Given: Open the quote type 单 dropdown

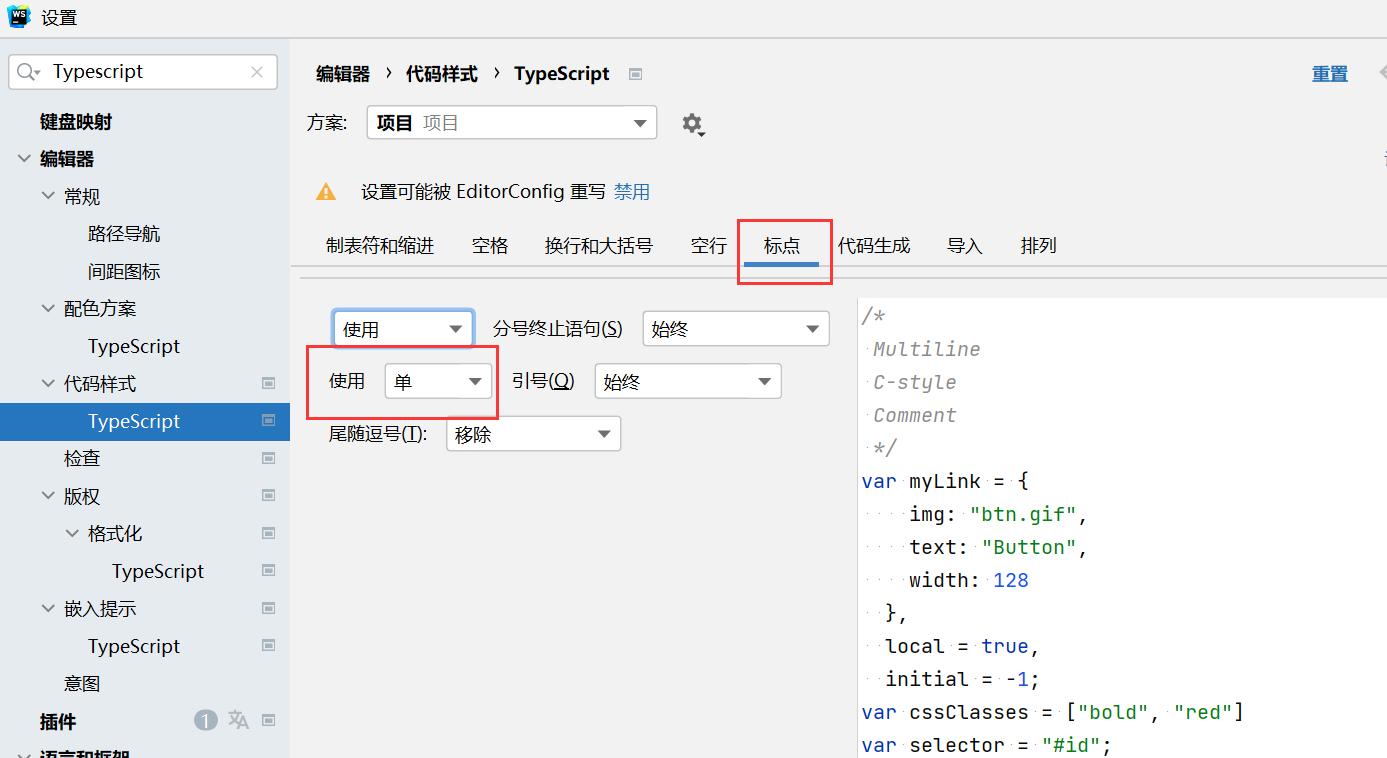Looking at the screenshot, I should (x=438, y=382).
